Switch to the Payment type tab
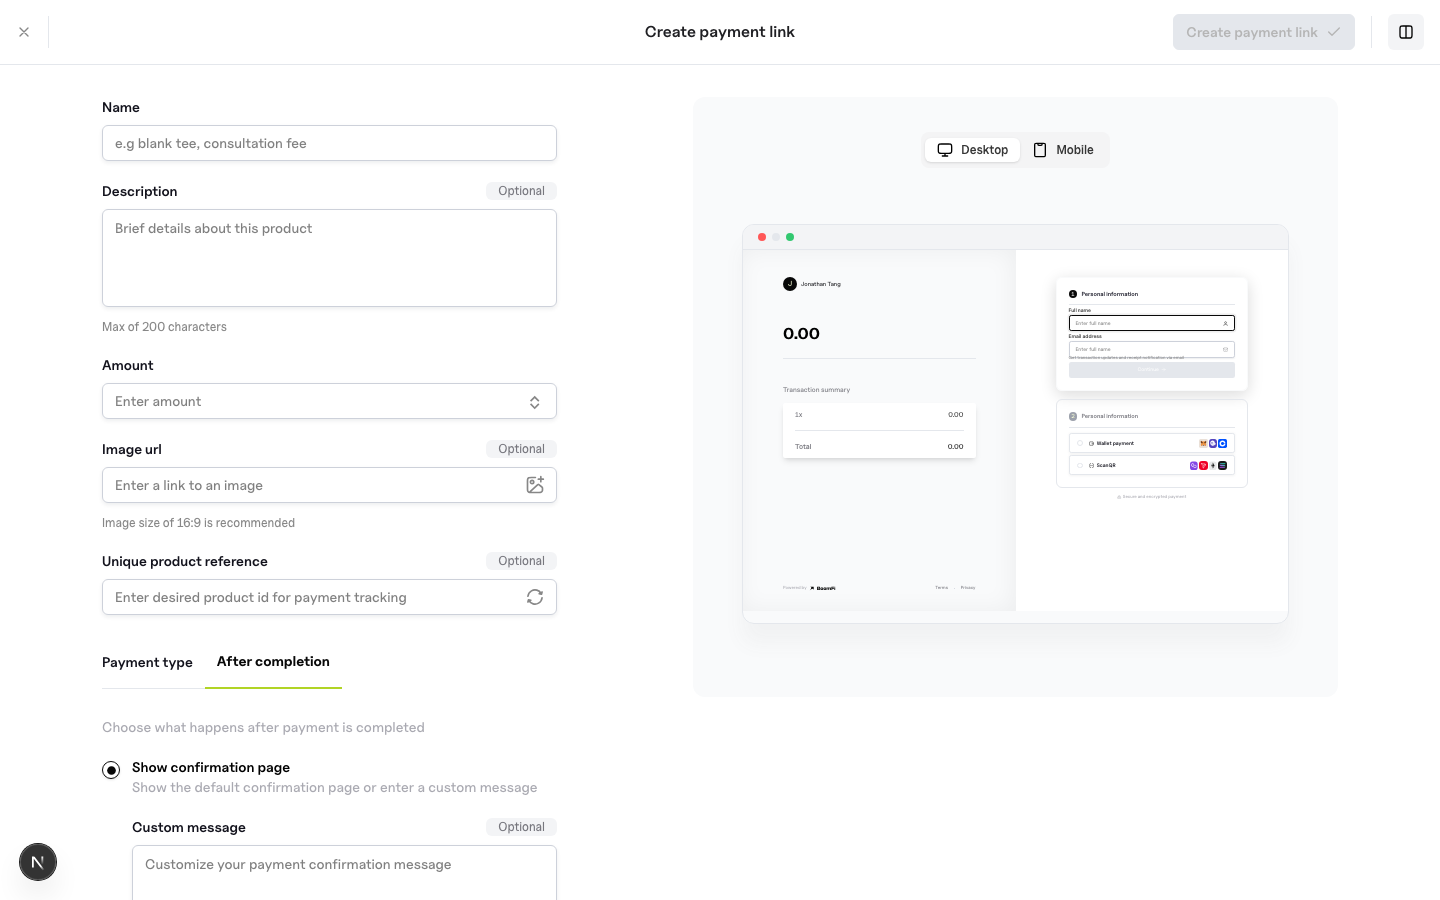 pos(147,662)
